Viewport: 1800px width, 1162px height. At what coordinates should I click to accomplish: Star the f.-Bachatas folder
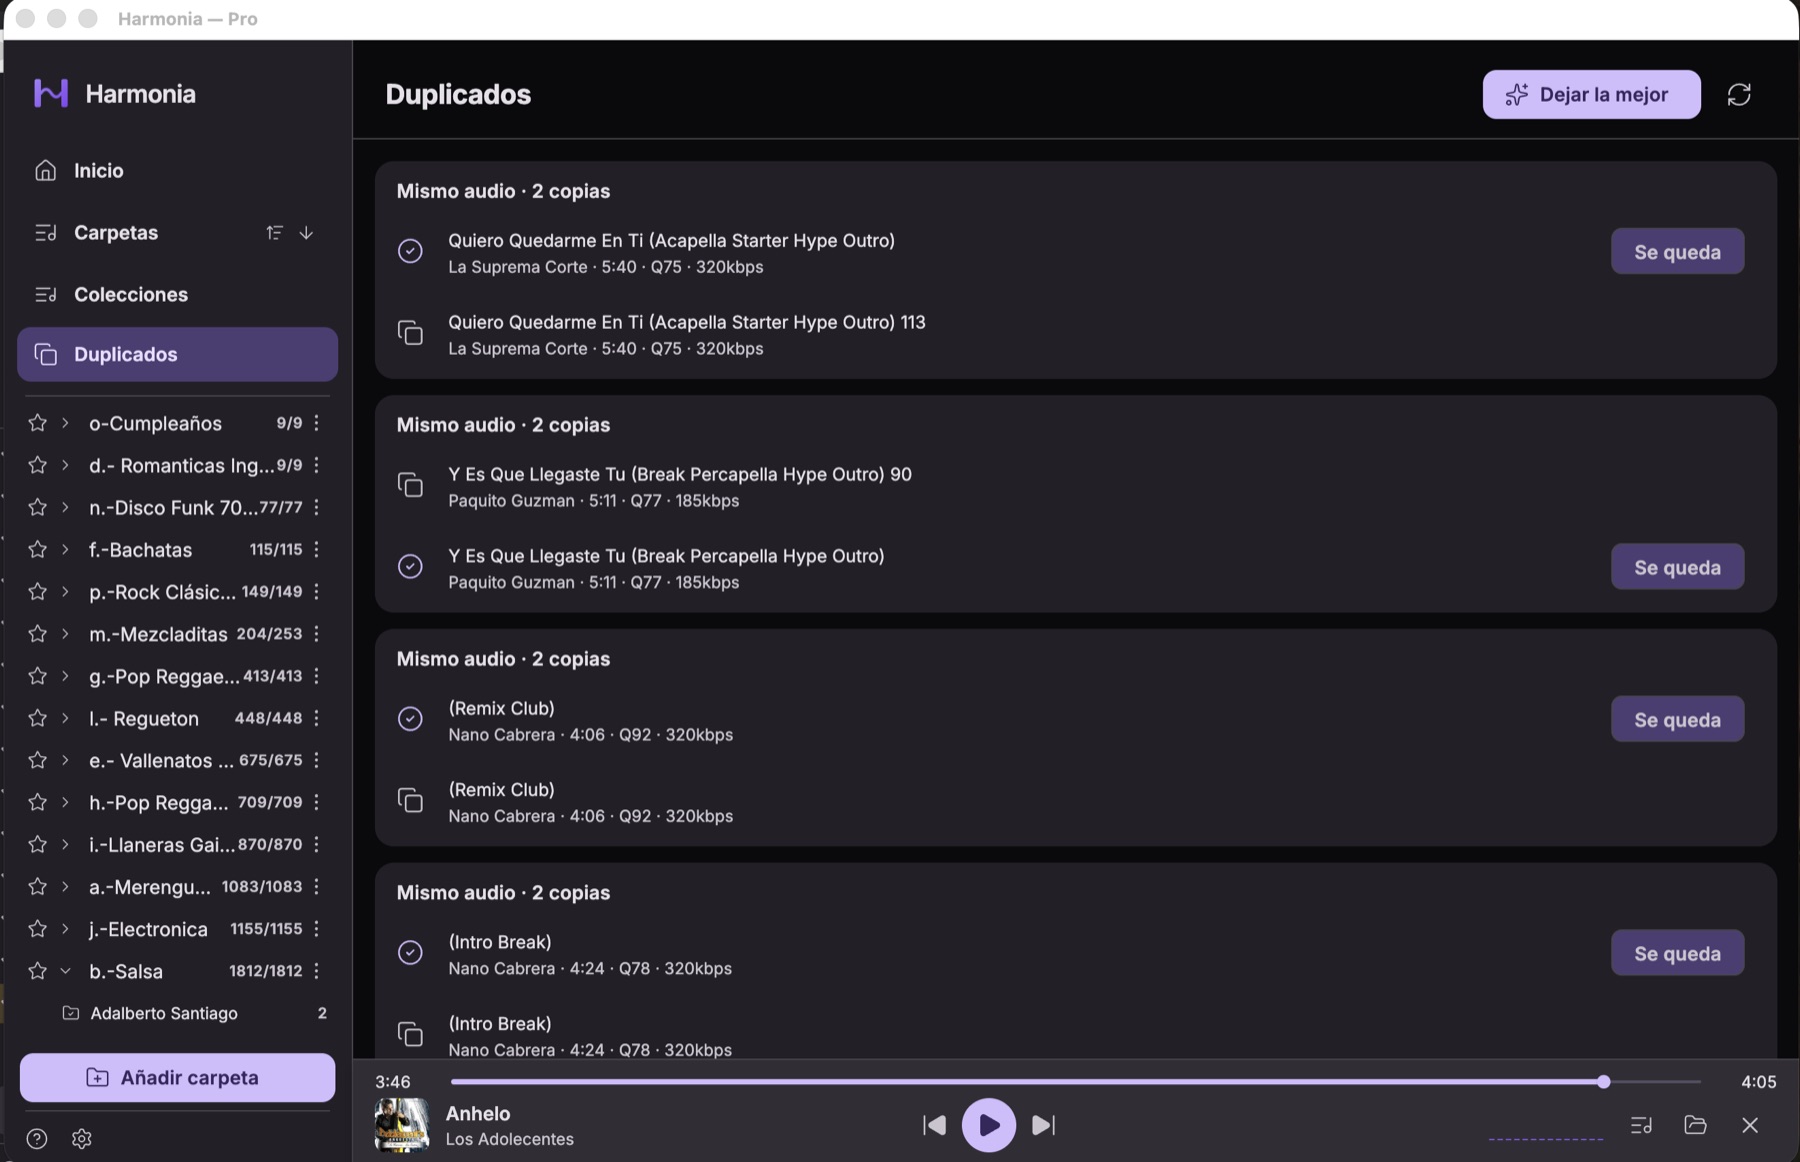[38, 549]
